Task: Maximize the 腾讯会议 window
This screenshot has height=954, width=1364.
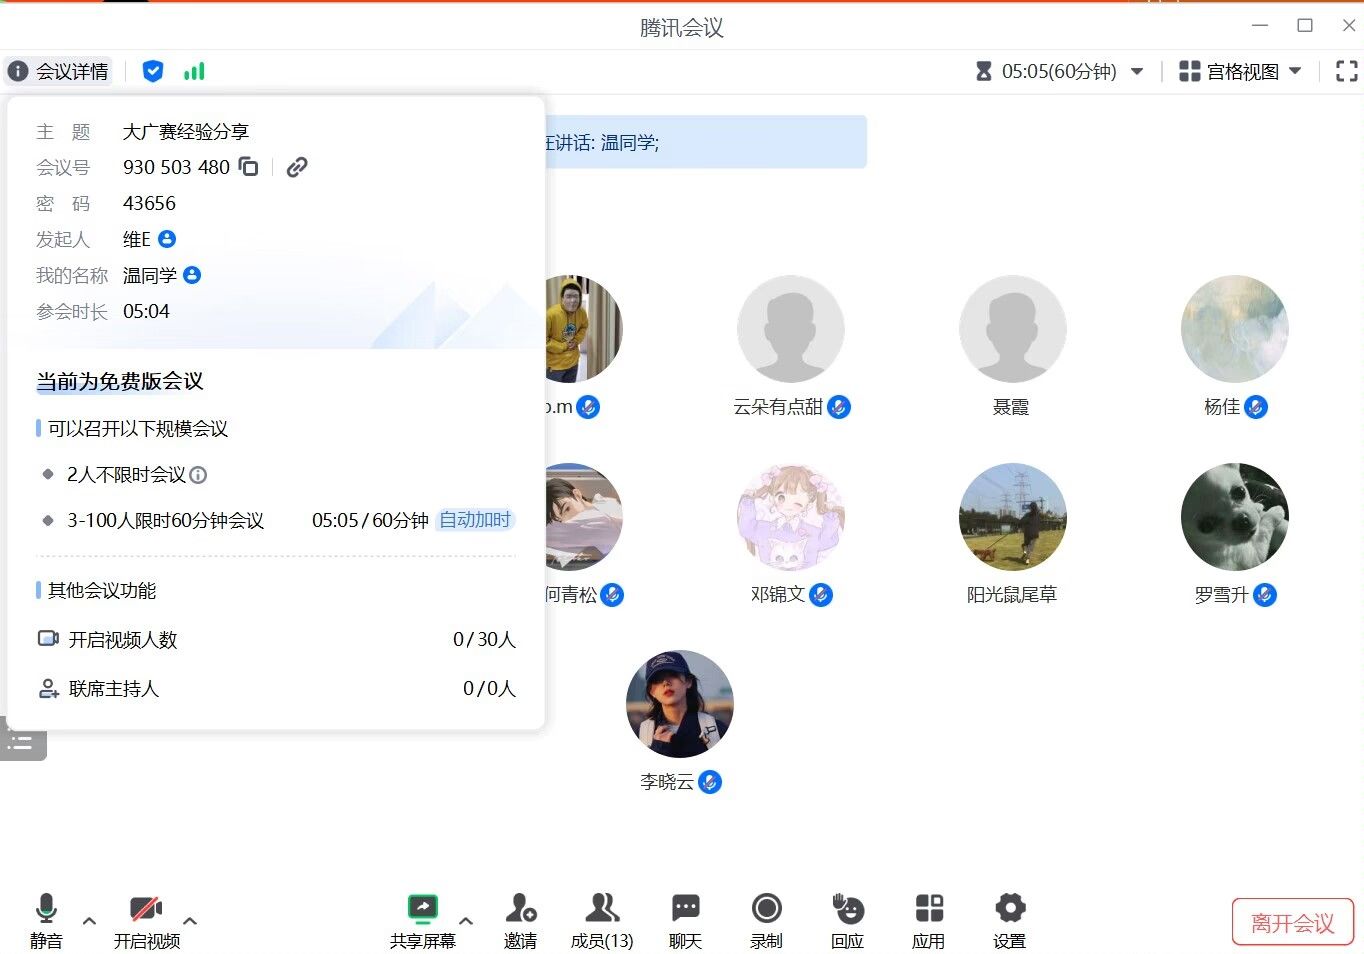Action: coord(1305,25)
